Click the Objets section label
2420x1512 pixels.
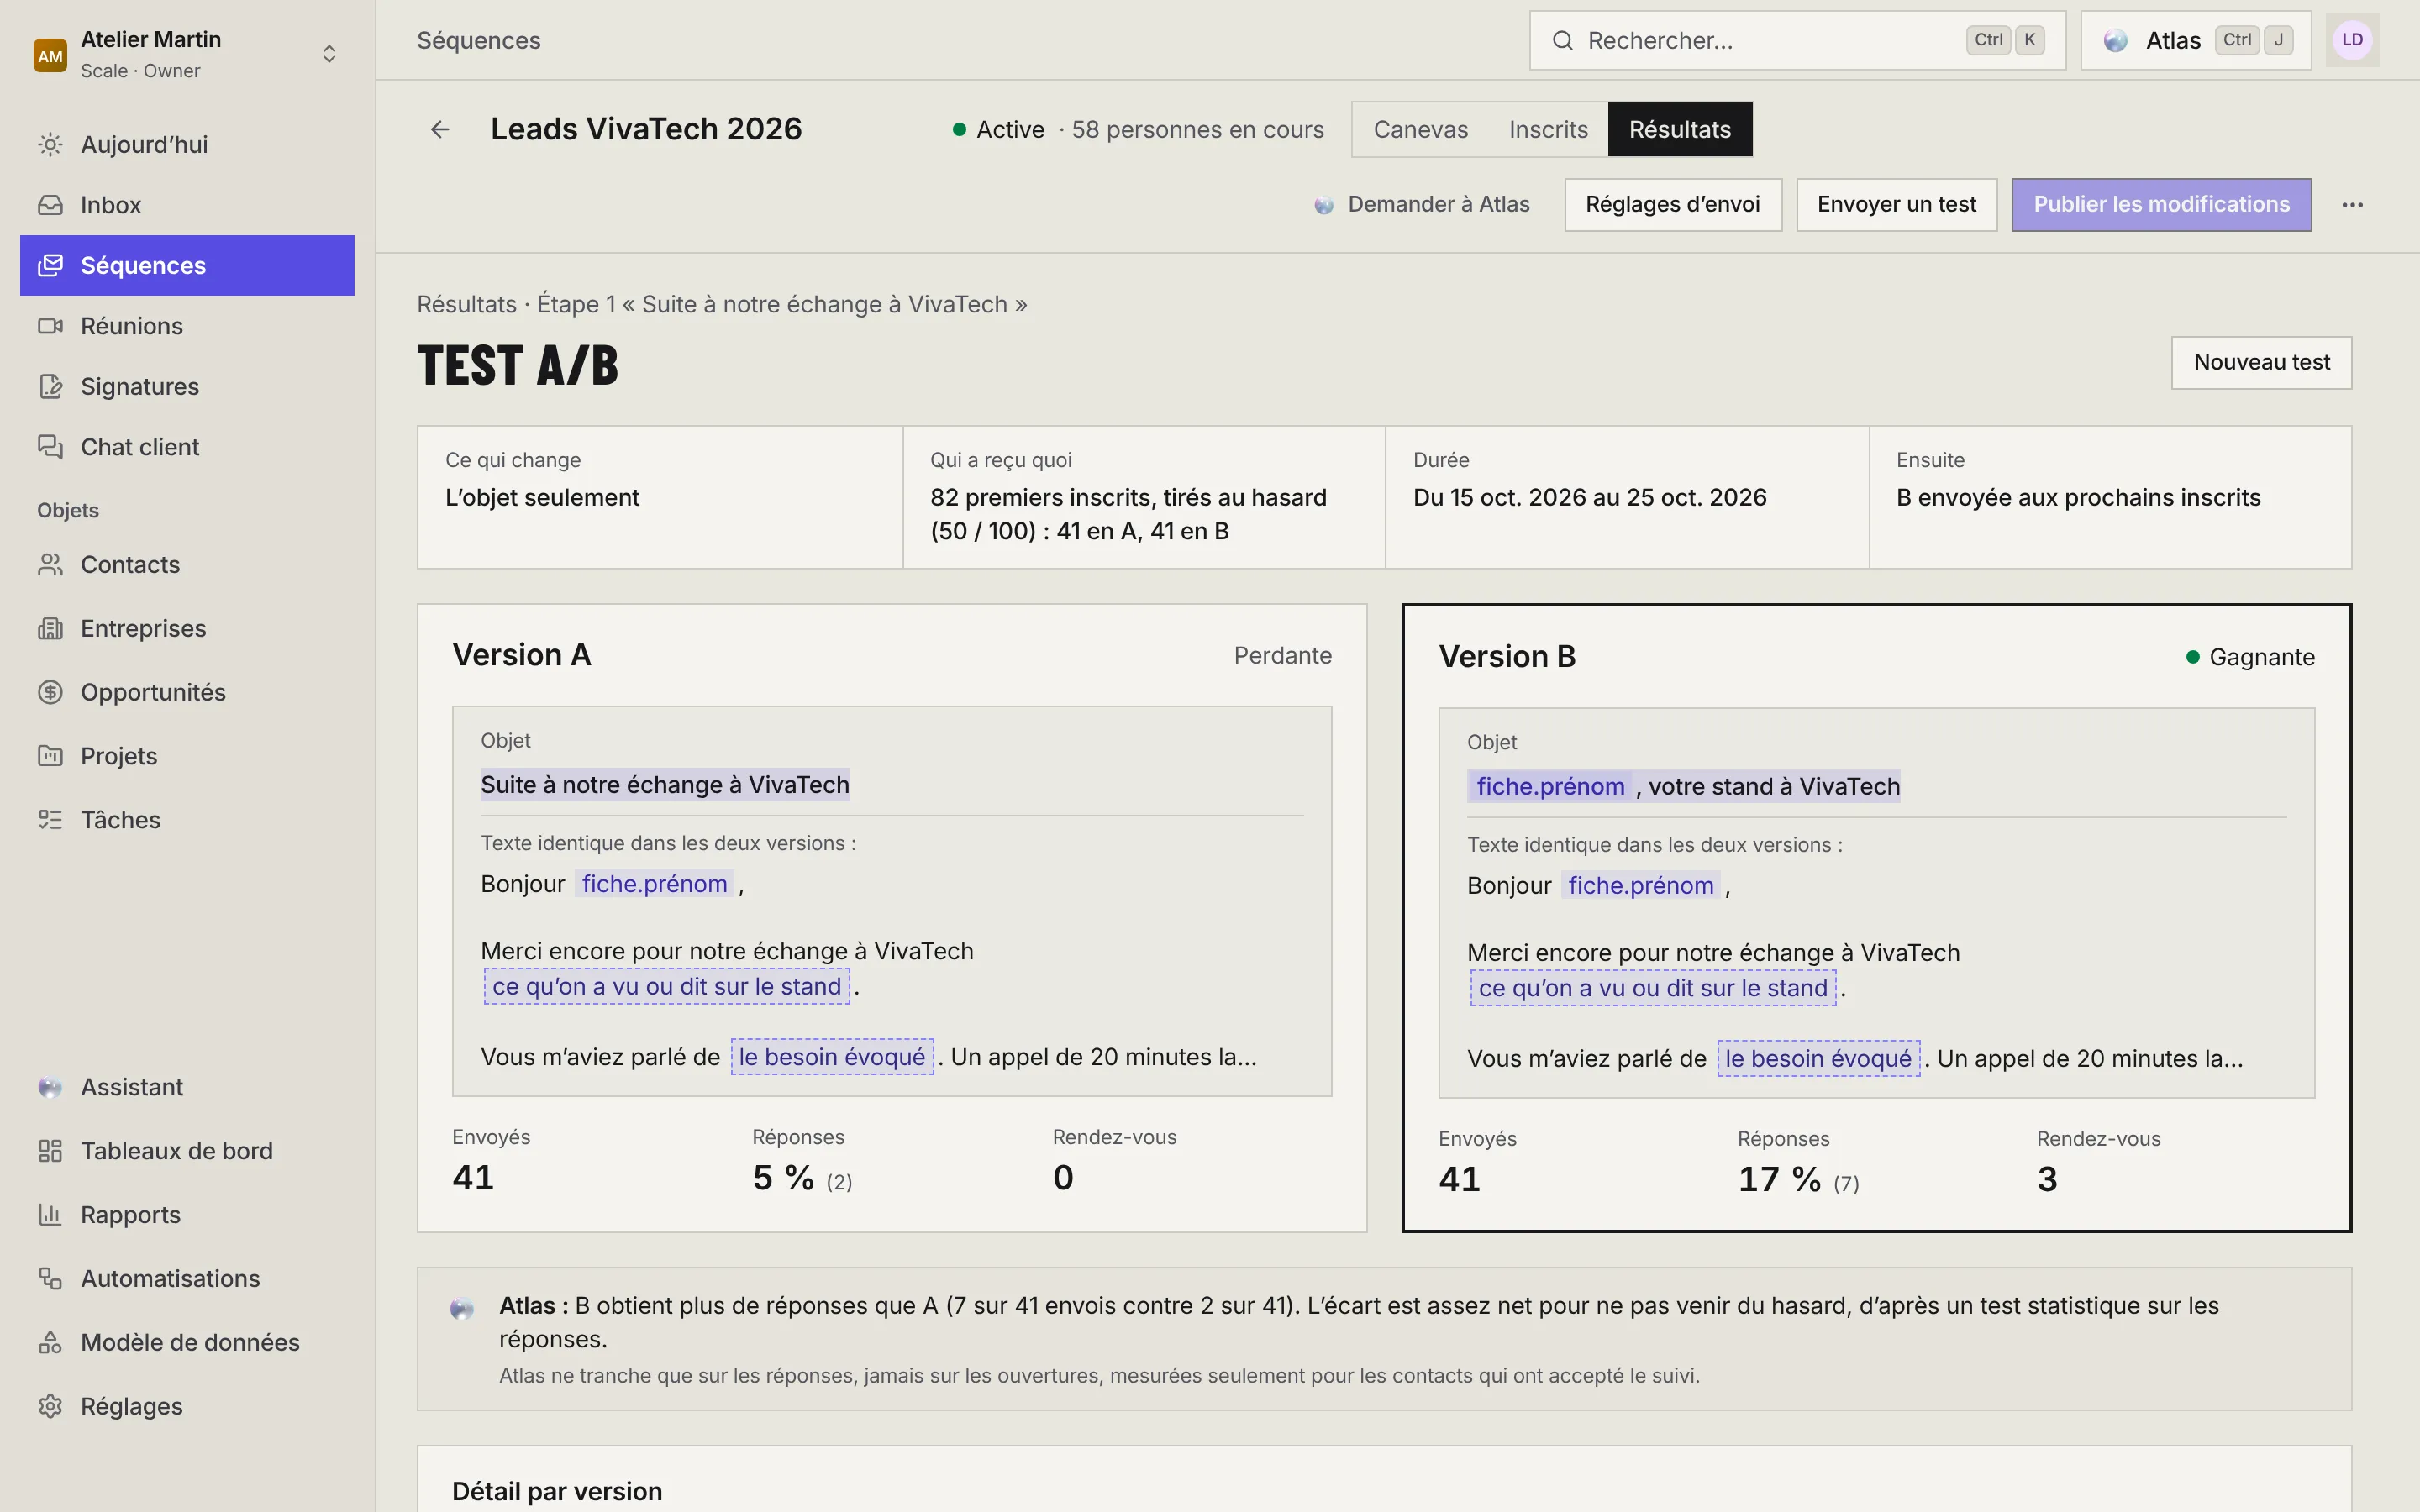68,511
